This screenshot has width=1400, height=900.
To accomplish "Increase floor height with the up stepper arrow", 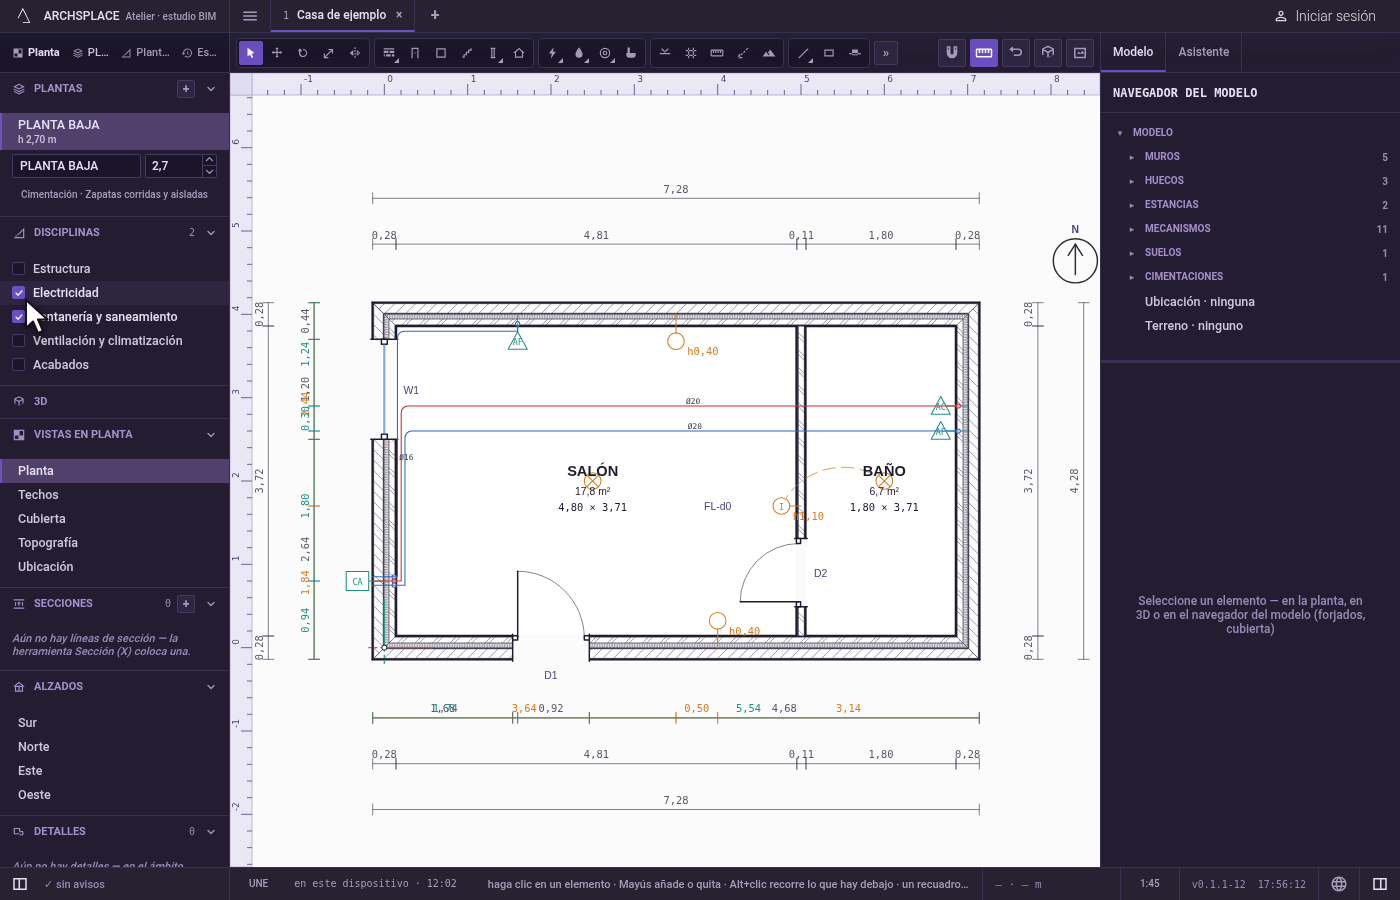I will (209, 160).
